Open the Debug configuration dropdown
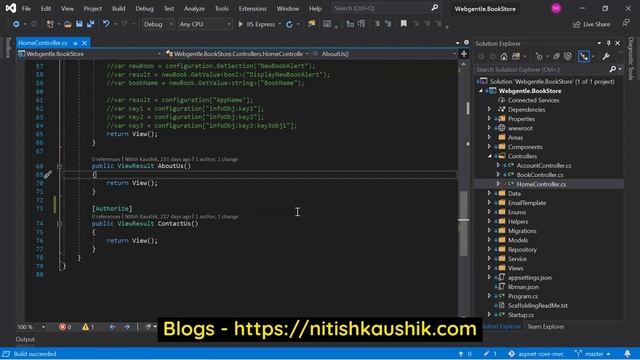This screenshot has height=360, width=640. coord(158,24)
